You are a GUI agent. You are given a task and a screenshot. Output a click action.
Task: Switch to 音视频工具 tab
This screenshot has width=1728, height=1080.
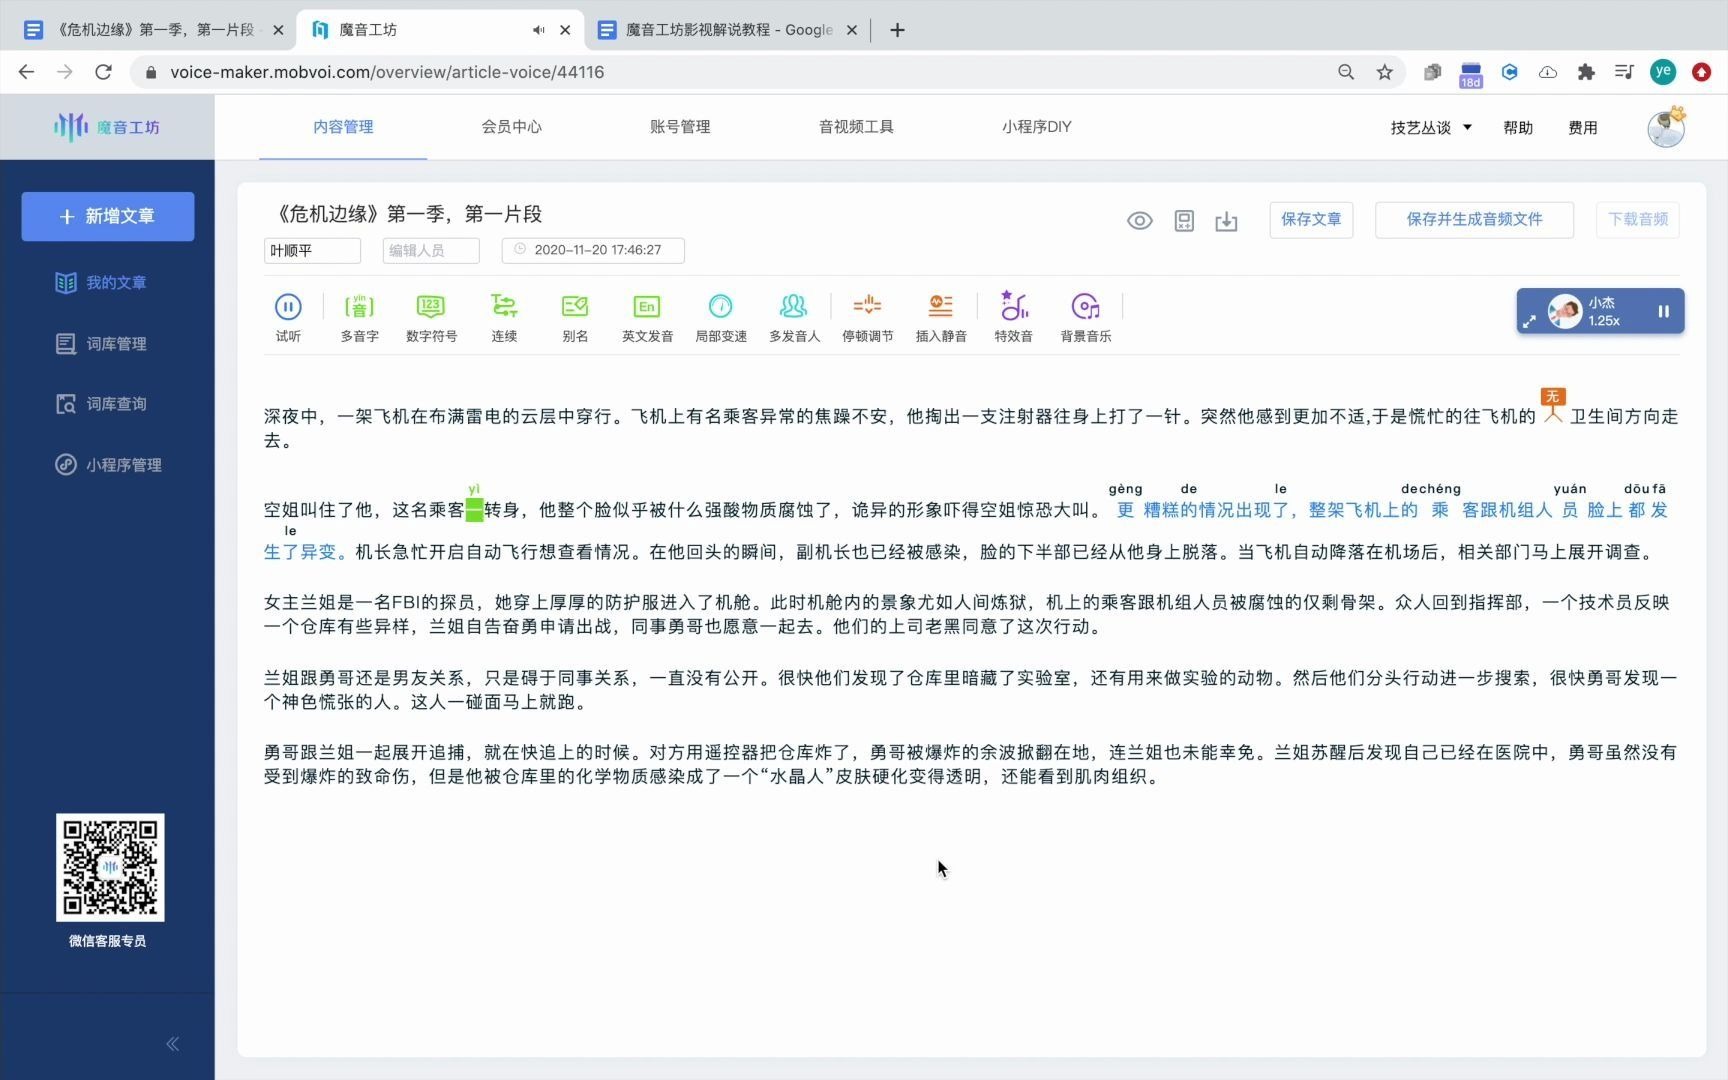[856, 127]
